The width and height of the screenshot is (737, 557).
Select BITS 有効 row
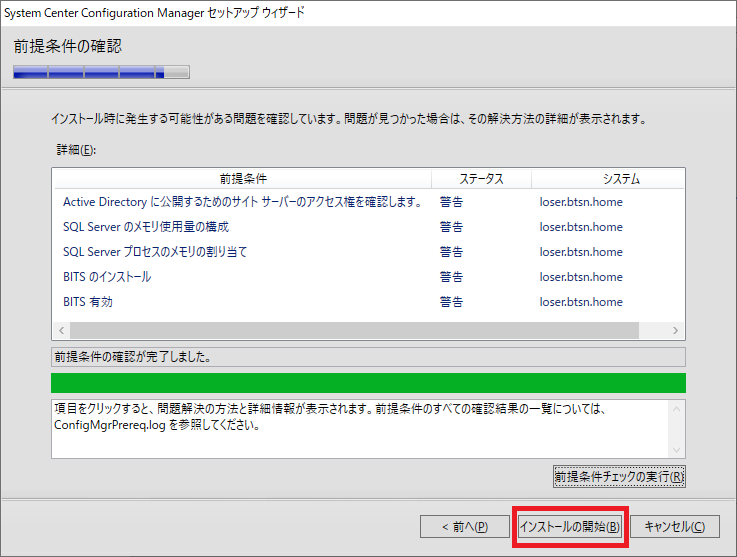369,301
